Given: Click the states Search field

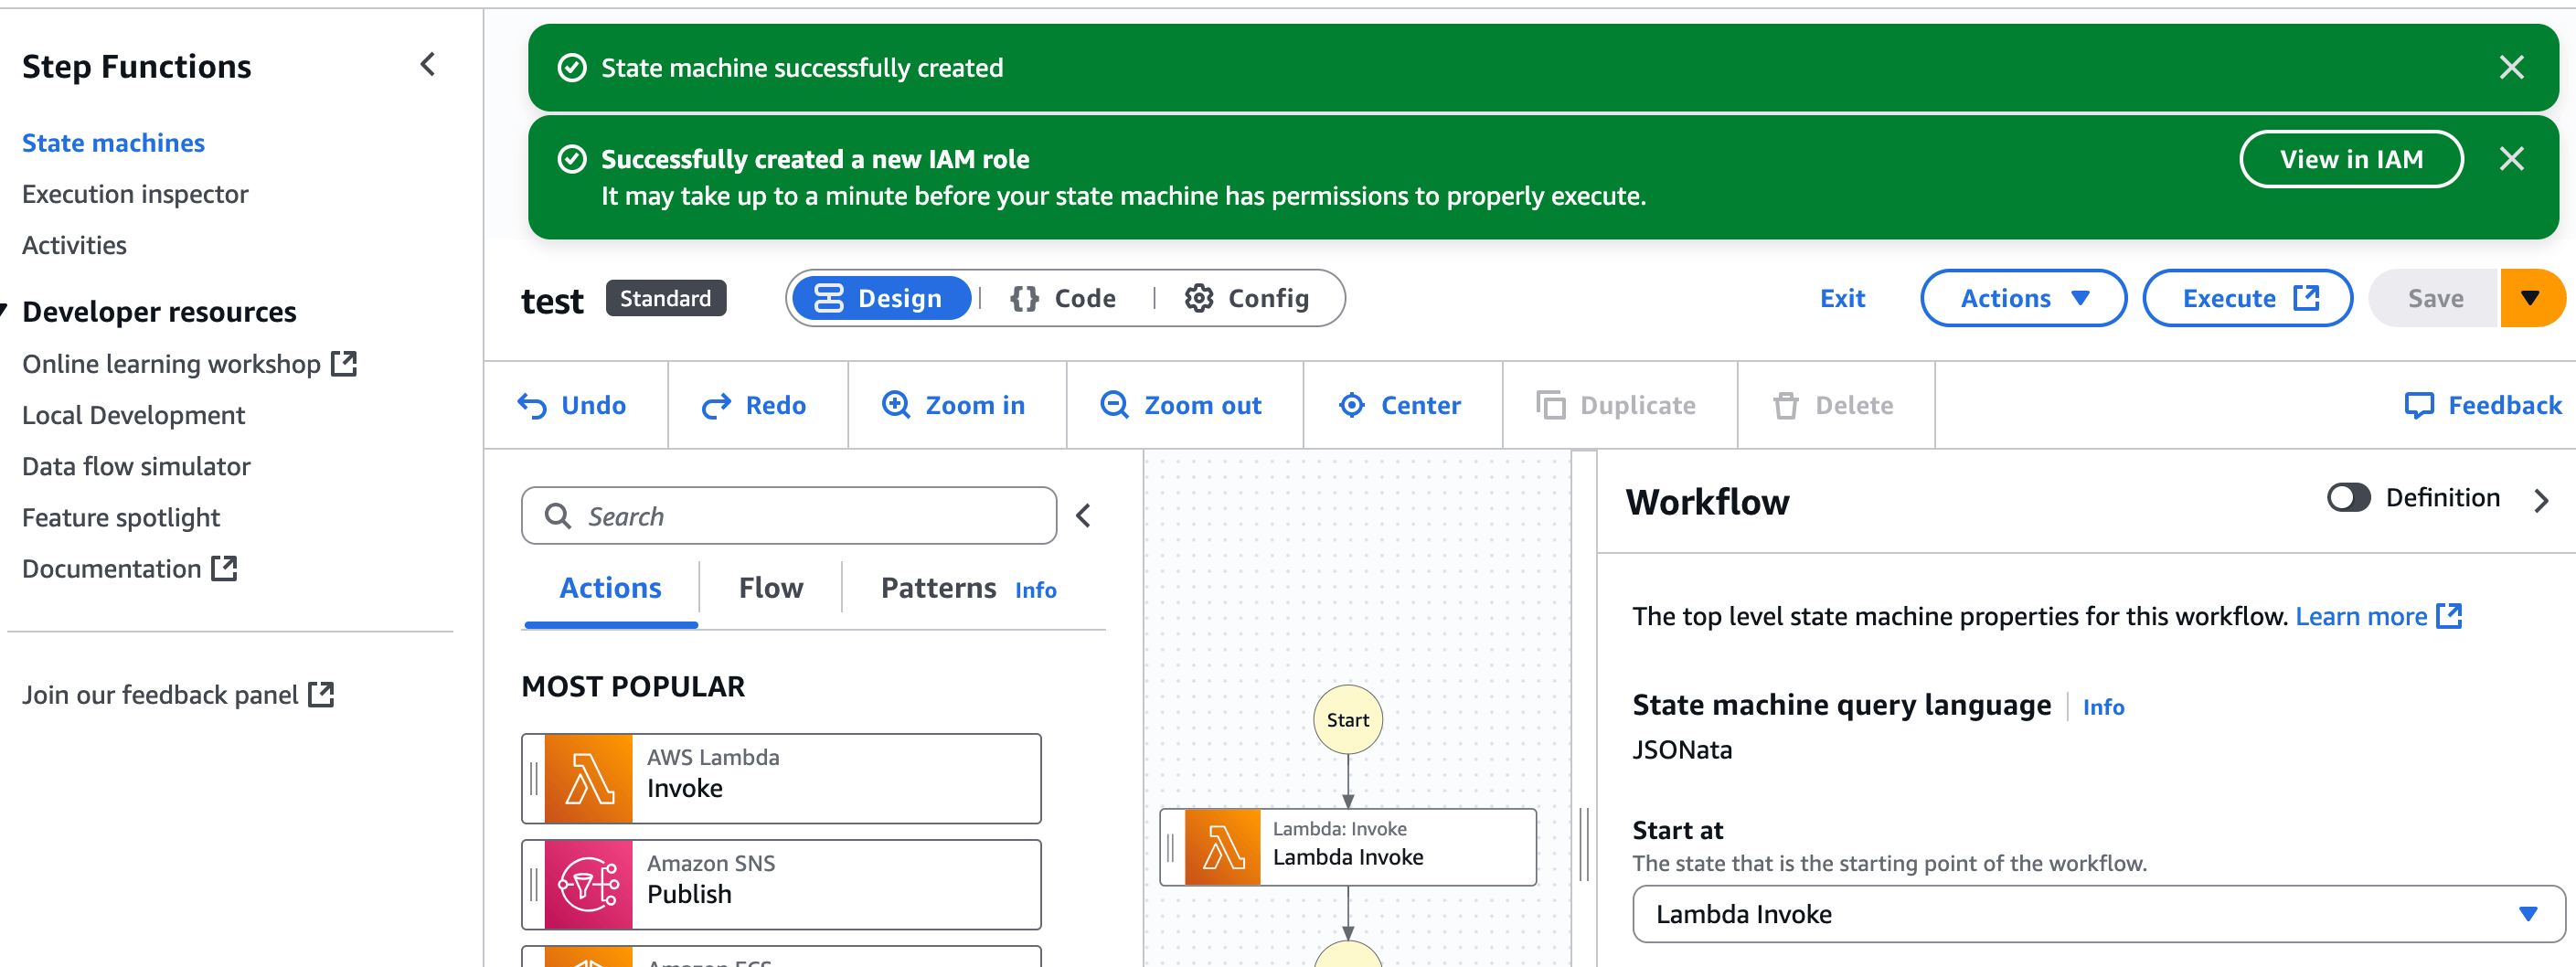Looking at the screenshot, I should click(x=789, y=517).
